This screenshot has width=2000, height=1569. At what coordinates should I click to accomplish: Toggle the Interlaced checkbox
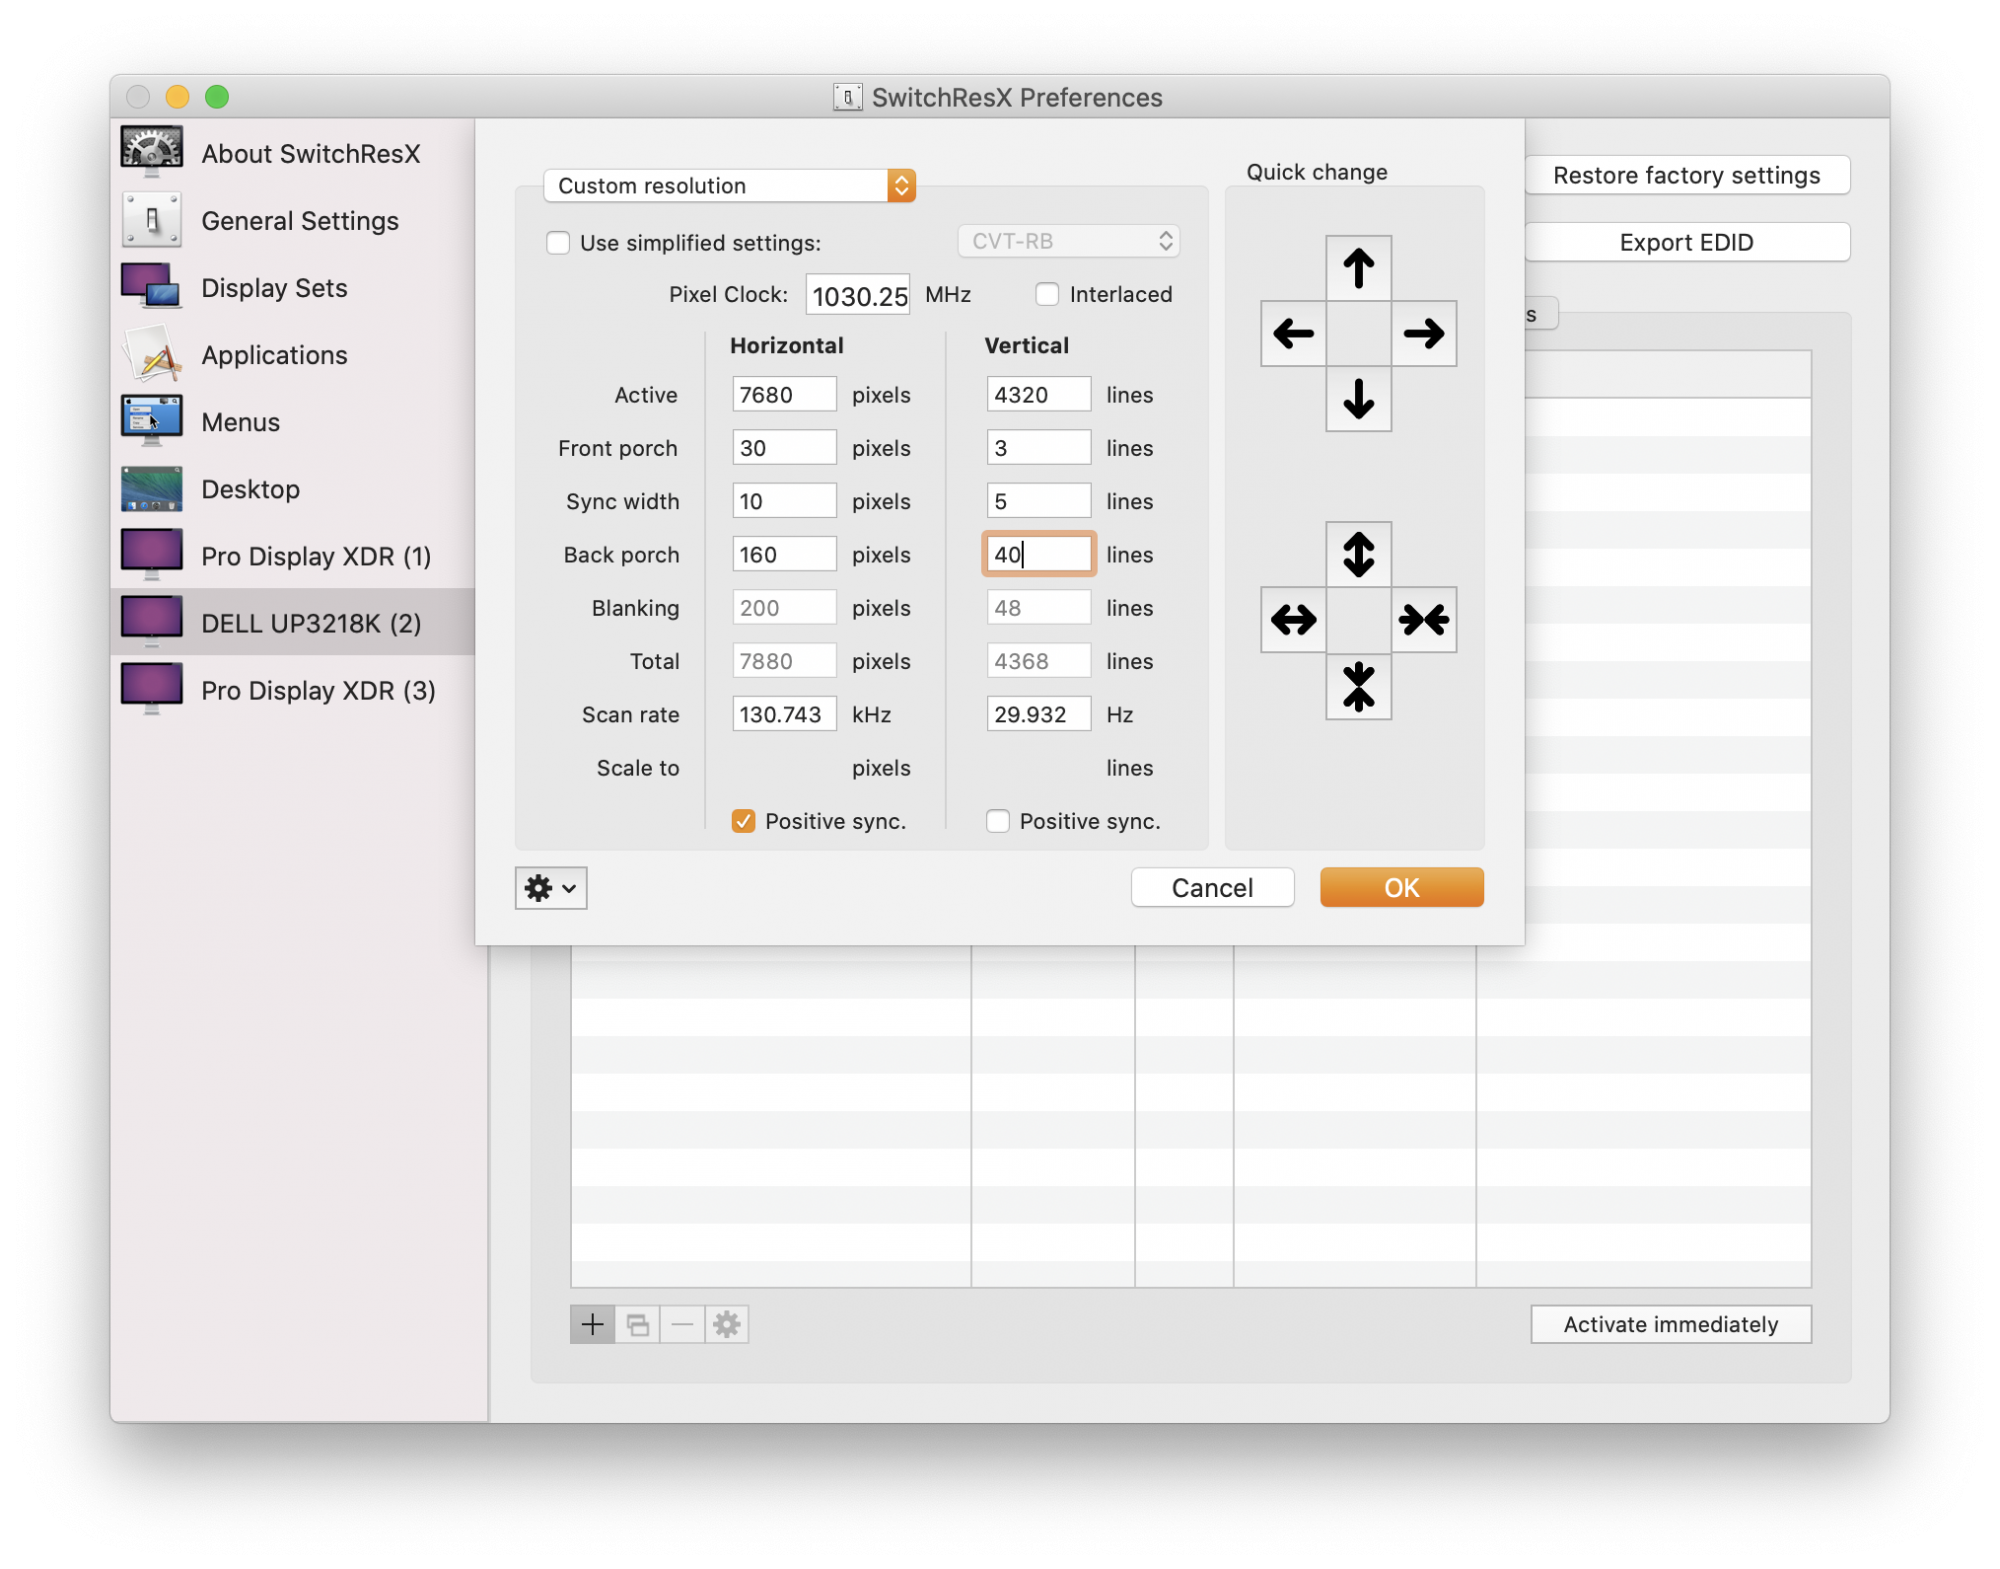(1046, 294)
